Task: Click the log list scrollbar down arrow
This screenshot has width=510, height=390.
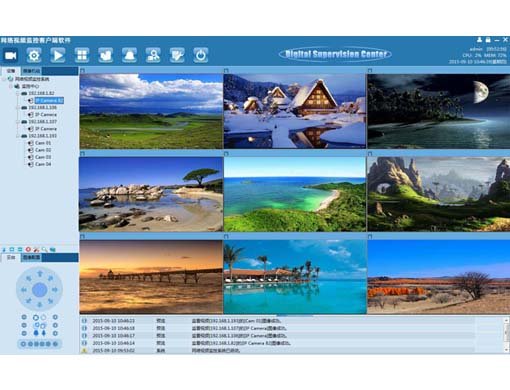Action: coord(507,350)
